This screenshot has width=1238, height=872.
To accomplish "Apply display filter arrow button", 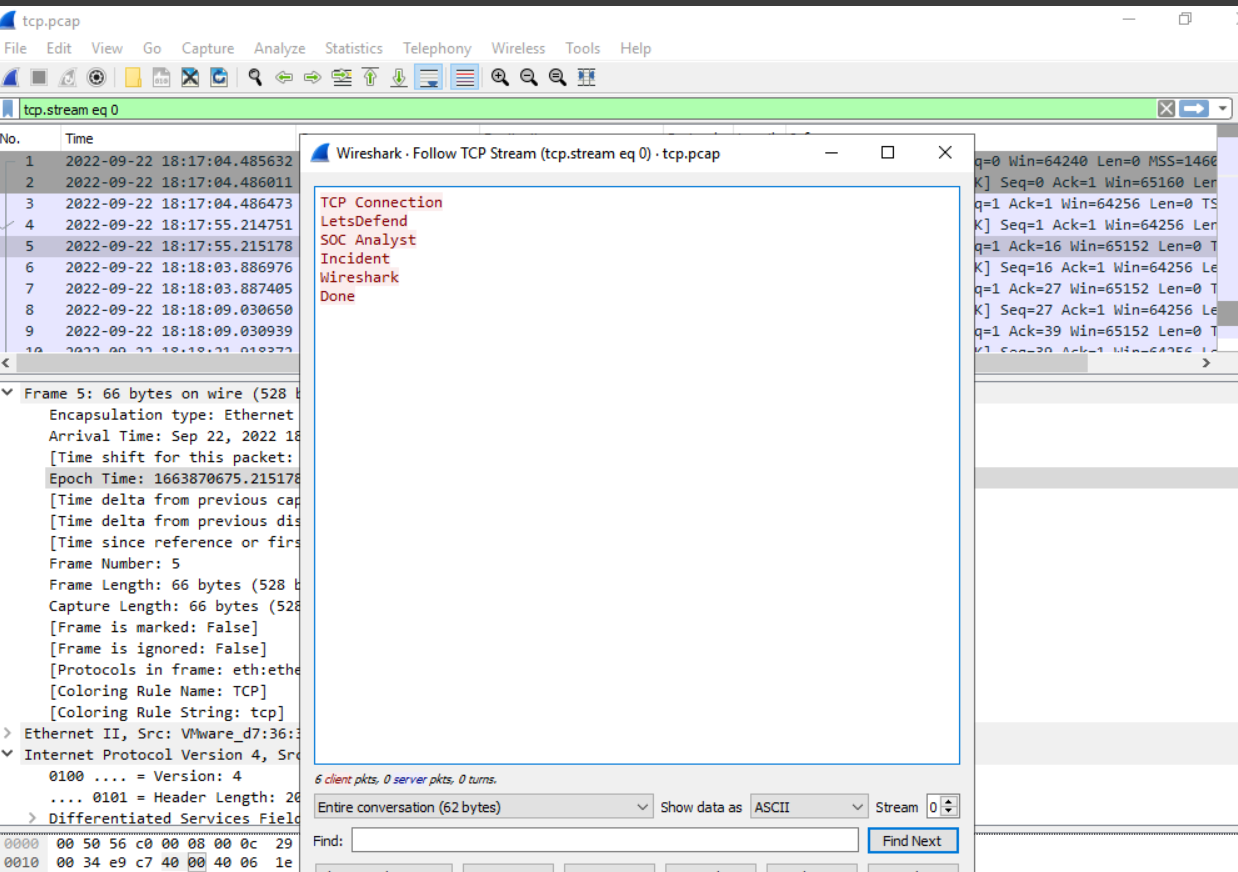I will 1194,109.
